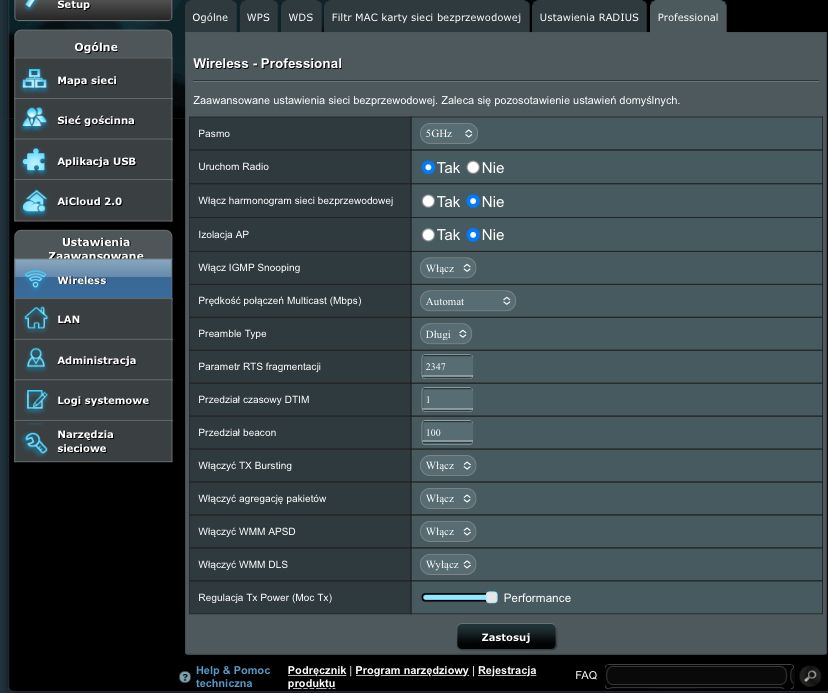Expand the Preamble Type dropdown
The height and width of the screenshot is (693, 828).
pos(446,334)
